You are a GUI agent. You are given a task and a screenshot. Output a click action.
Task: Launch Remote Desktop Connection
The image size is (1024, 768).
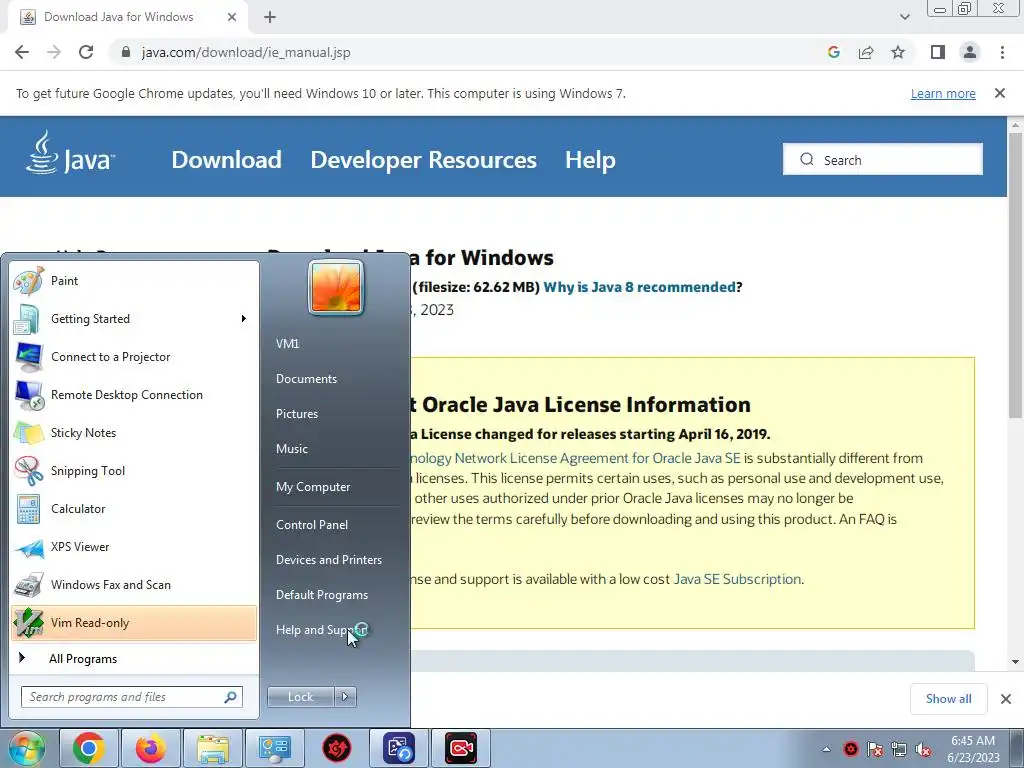(134, 394)
